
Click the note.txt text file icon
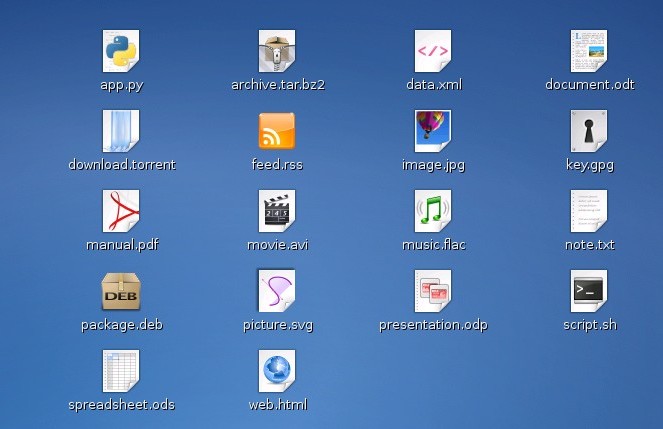[589, 210]
